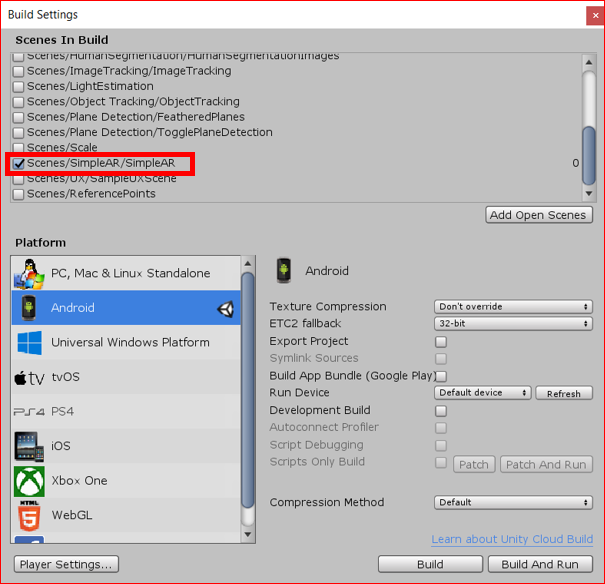This screenshot has width=605, height=584.
Task: Click the Build button
Action: coord(430,565)
